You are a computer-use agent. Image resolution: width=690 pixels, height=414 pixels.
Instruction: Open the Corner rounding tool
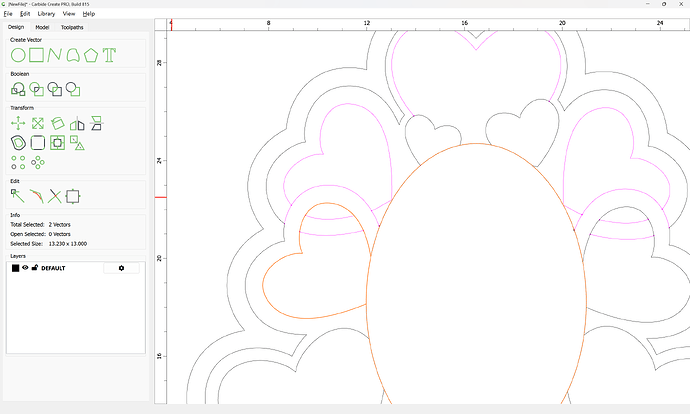tap(38, 143)
